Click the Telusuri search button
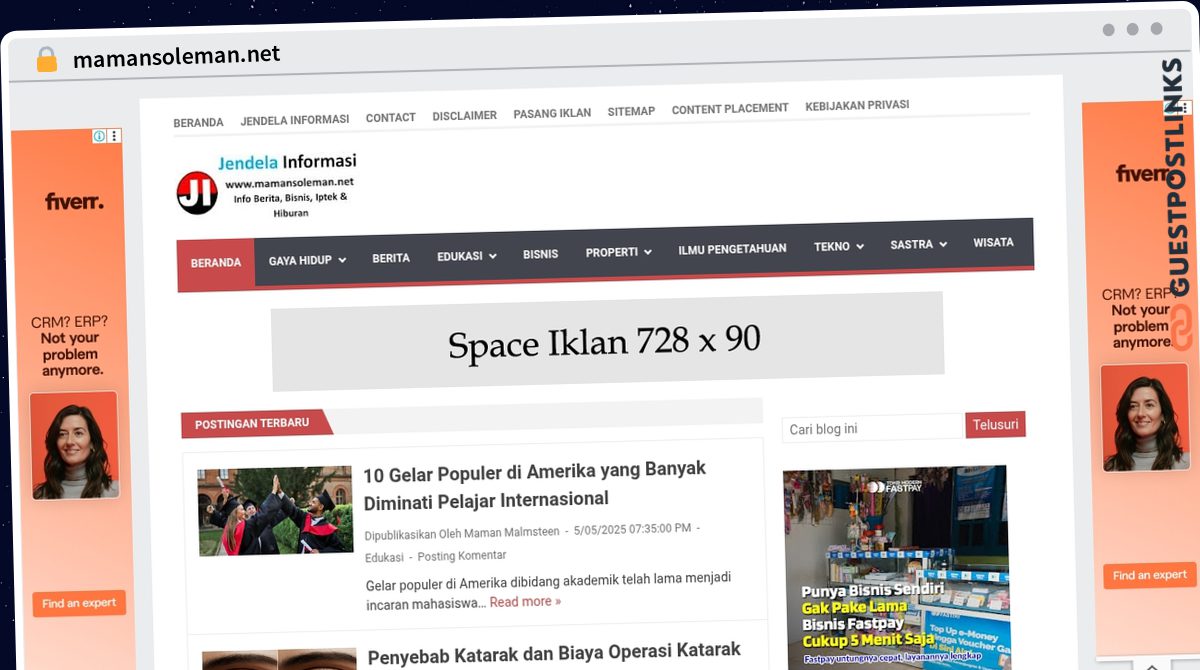Image resolution: width=1200 pixels, height=670 pixels. coord(996,425)
